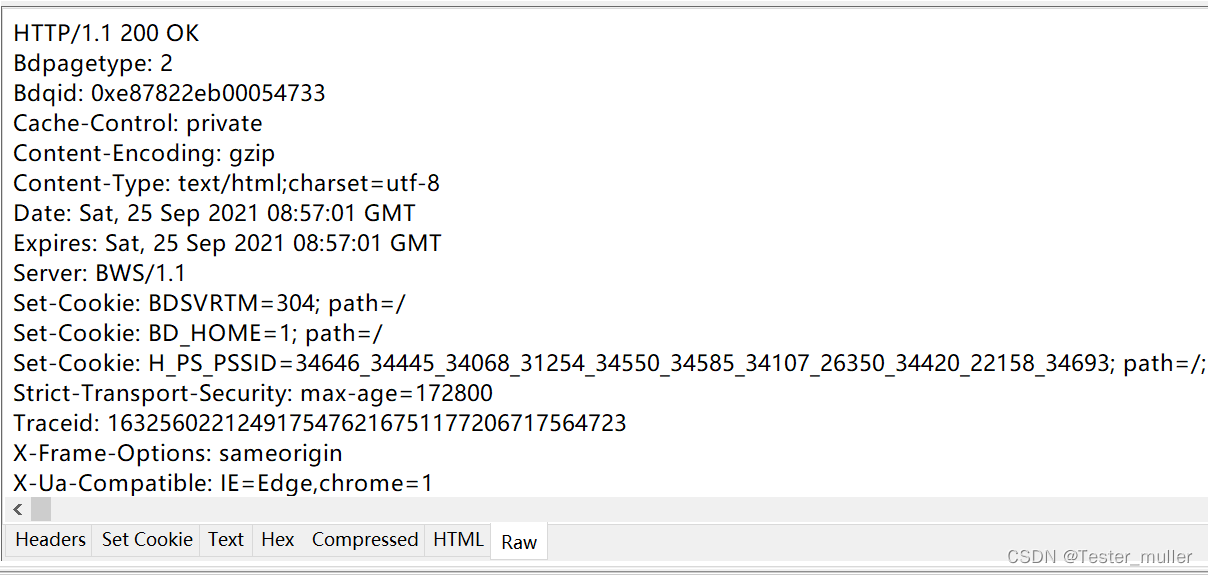Screen dimensions: 1208x575
Task: Click the X-Frame-Options: sameorigin line
Action: point(178,453)
